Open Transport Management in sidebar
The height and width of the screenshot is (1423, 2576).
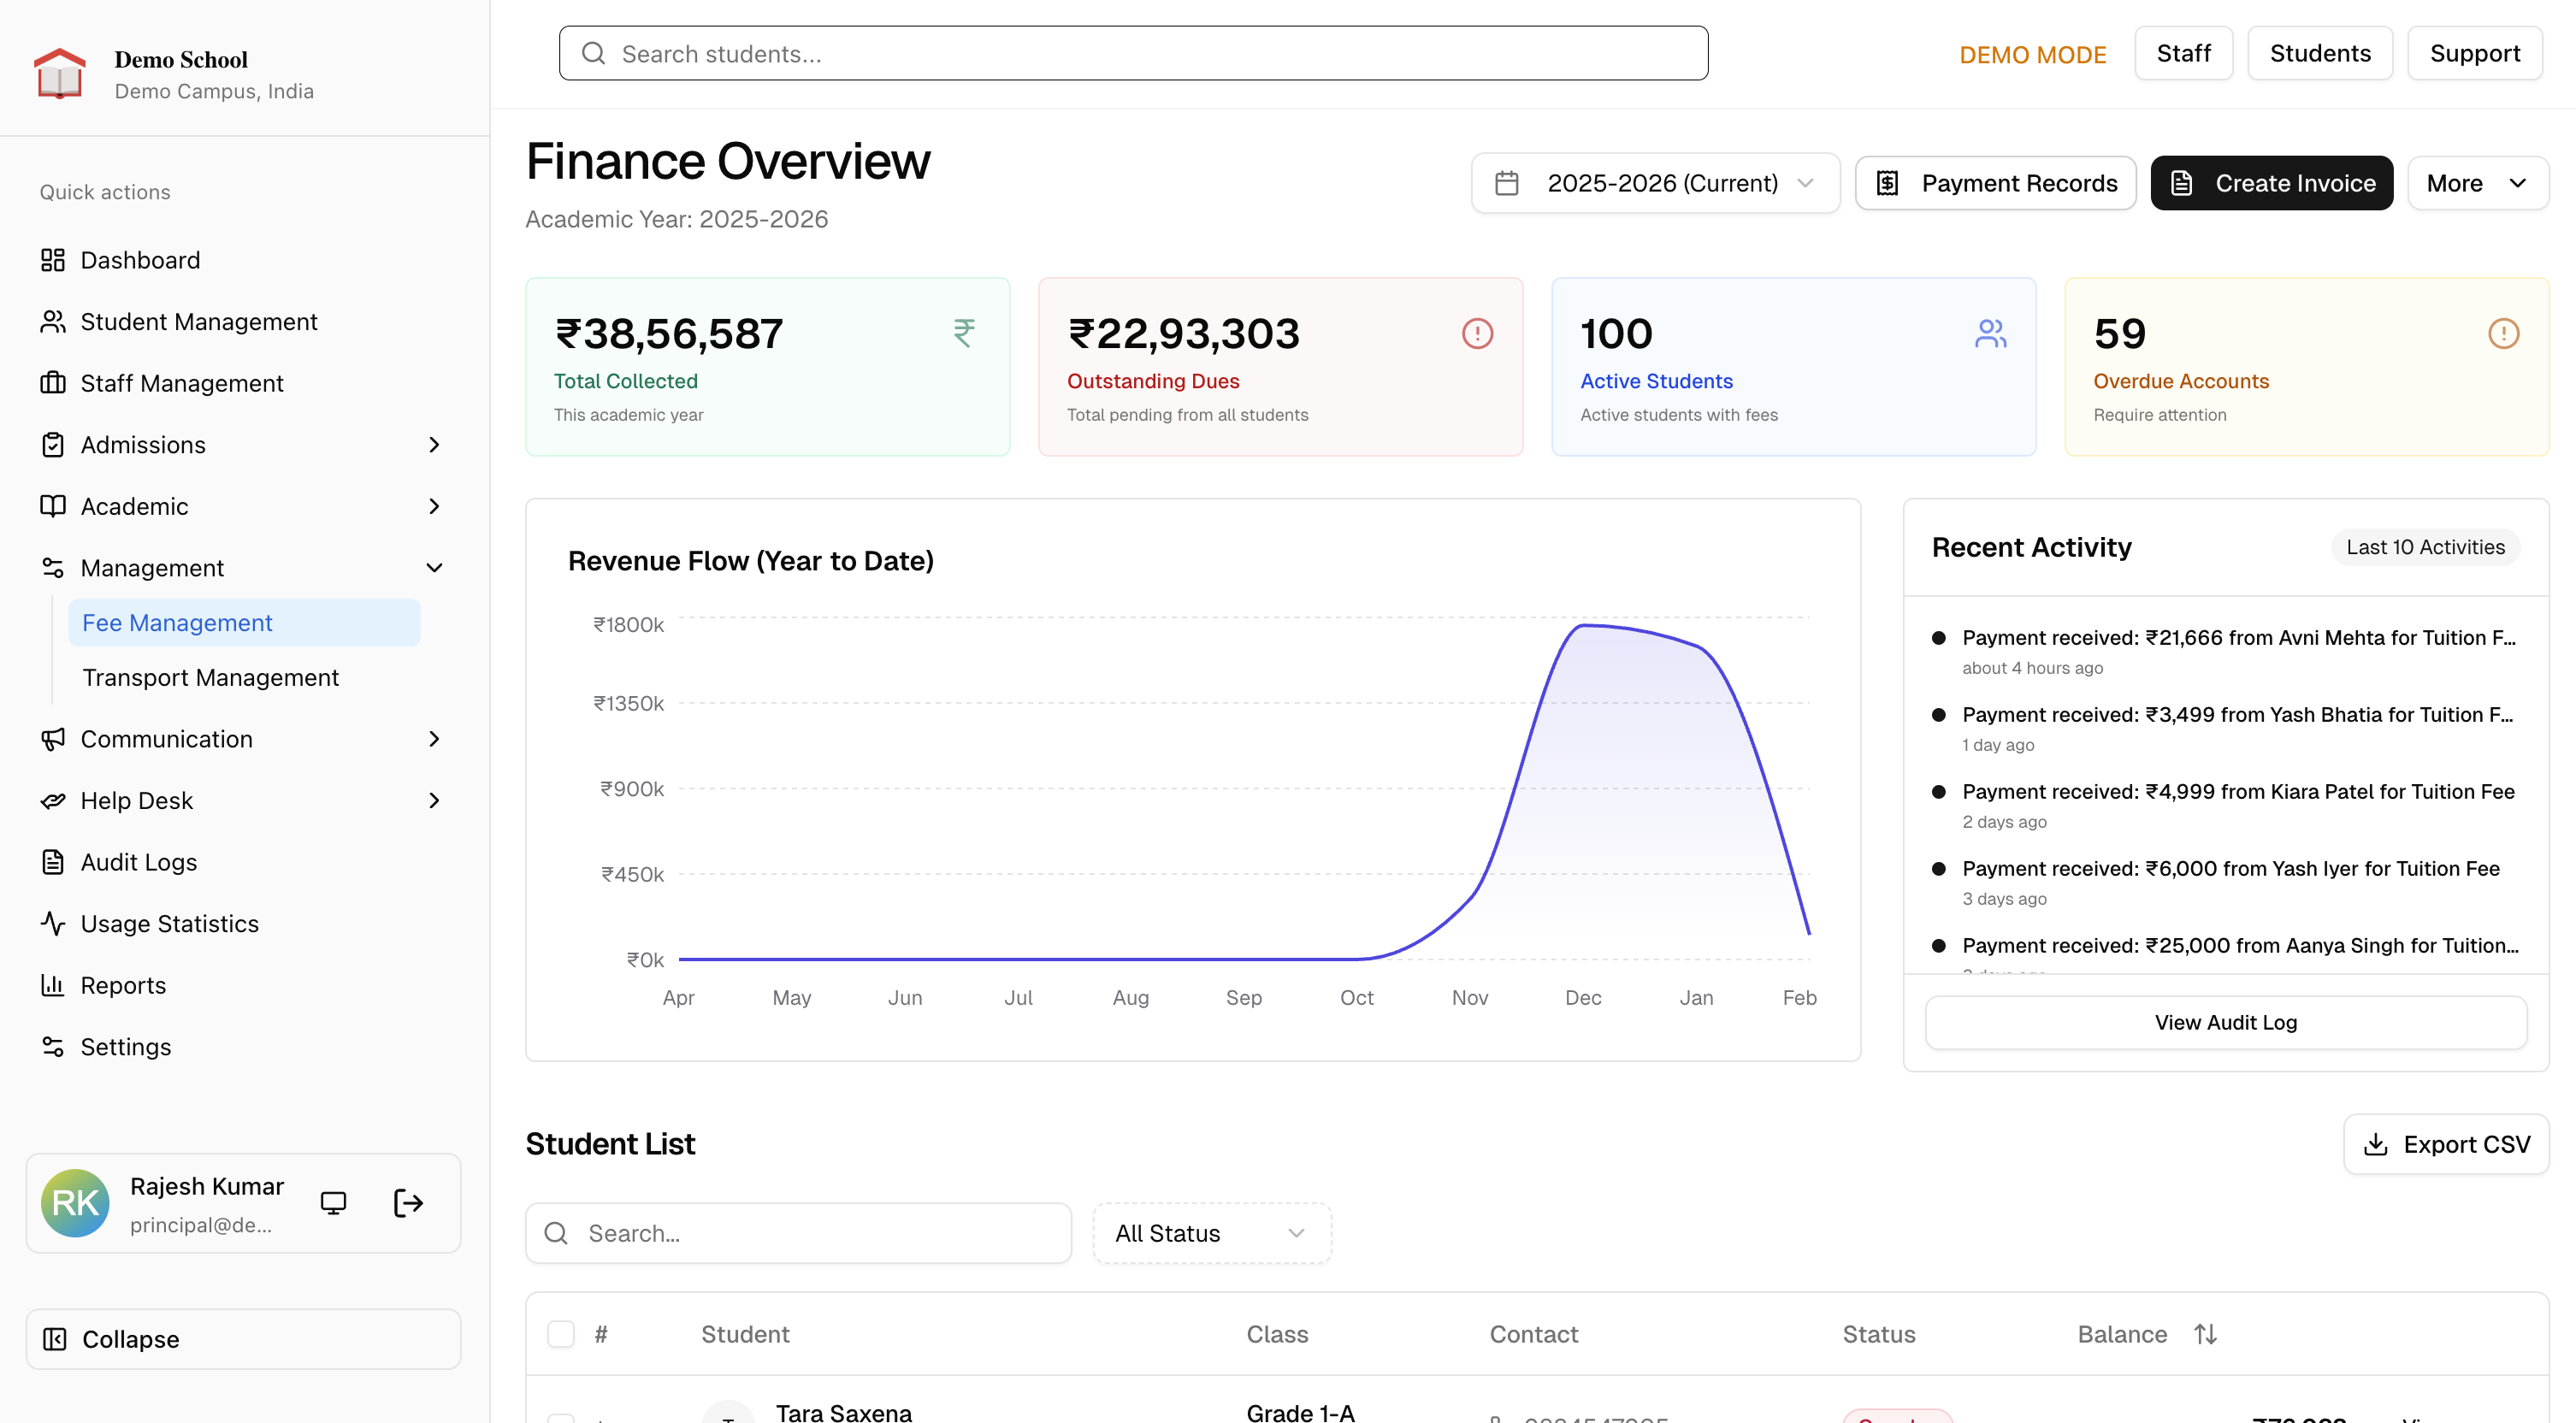(210, 678)
